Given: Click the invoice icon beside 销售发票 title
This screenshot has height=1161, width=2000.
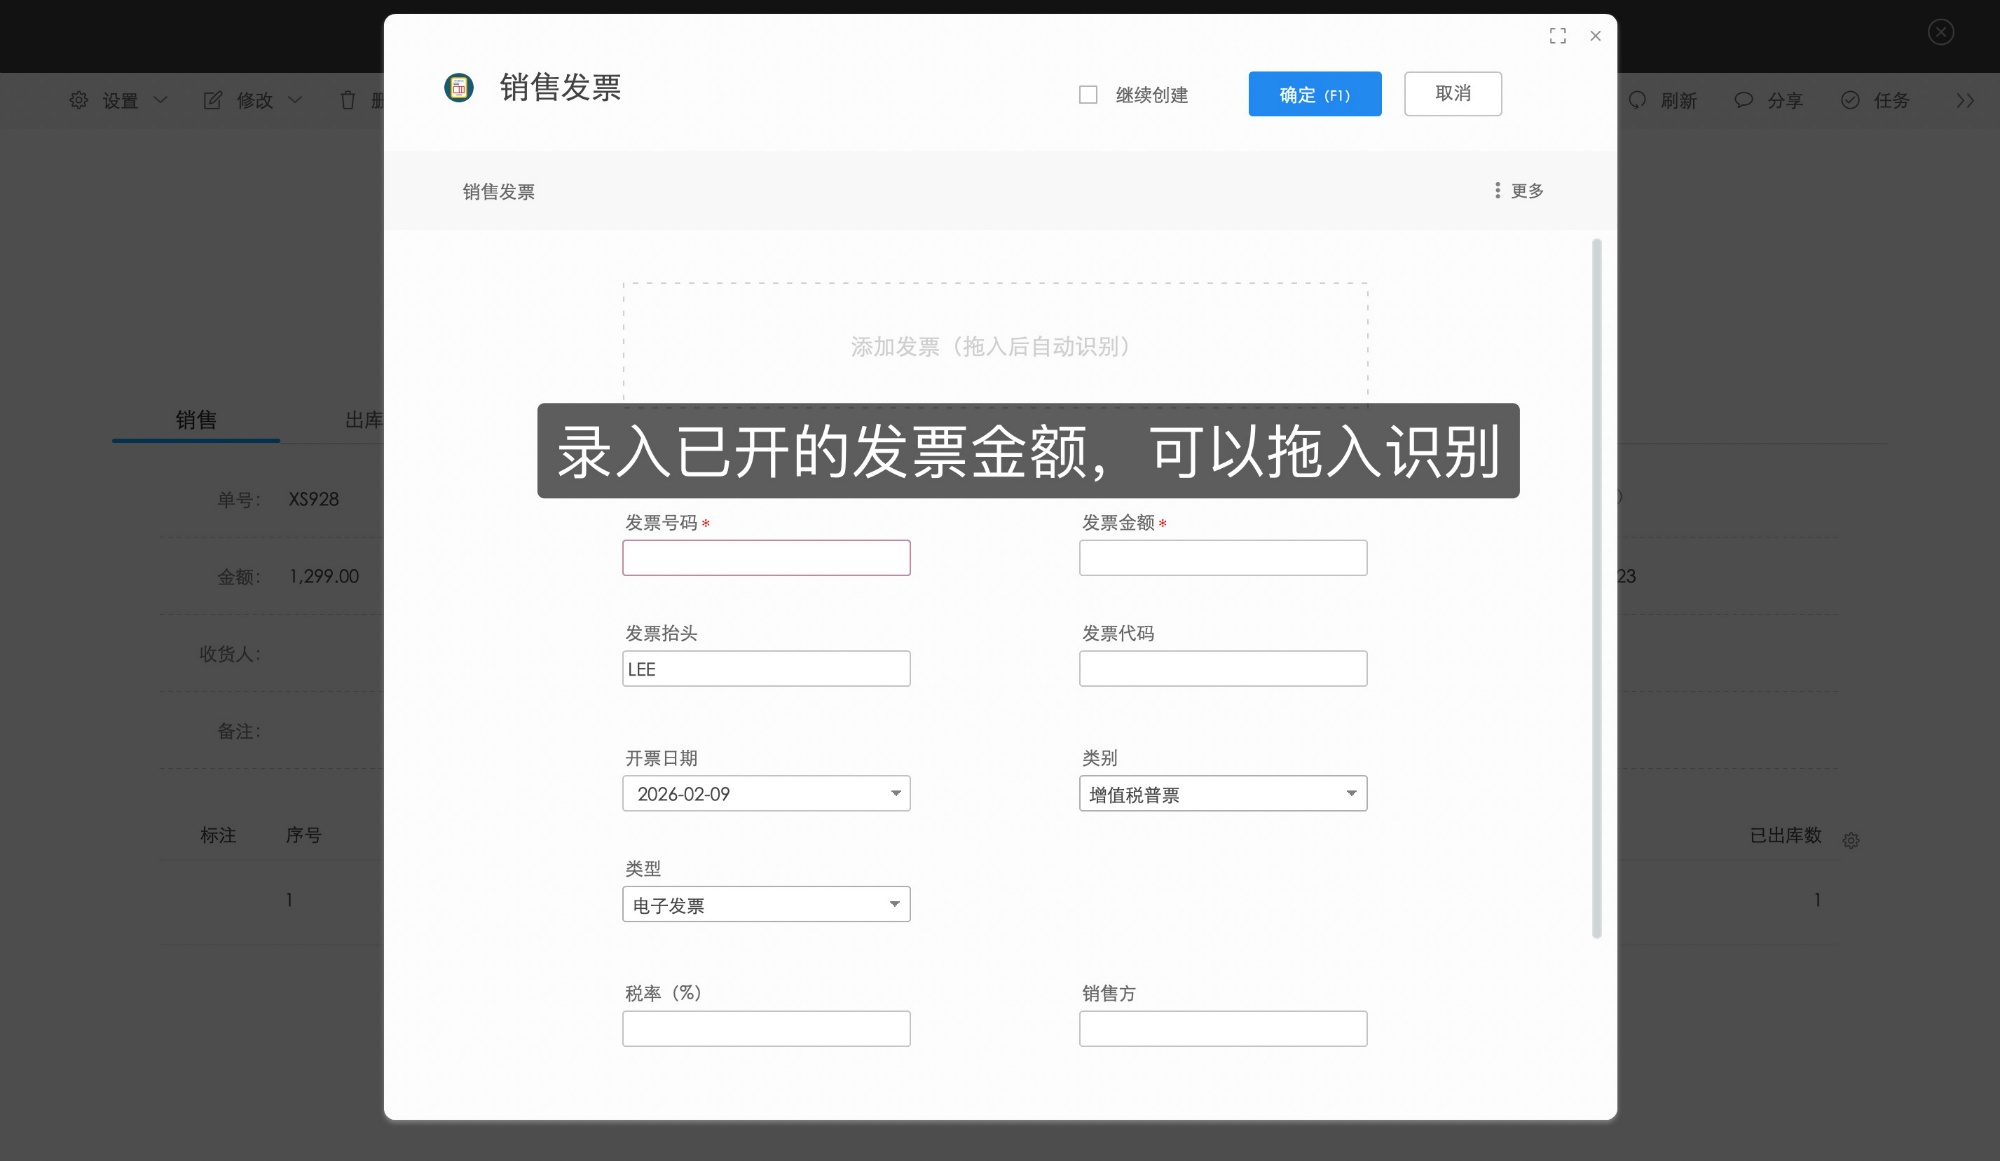Looking at the screenshot, I should [459, 88].
